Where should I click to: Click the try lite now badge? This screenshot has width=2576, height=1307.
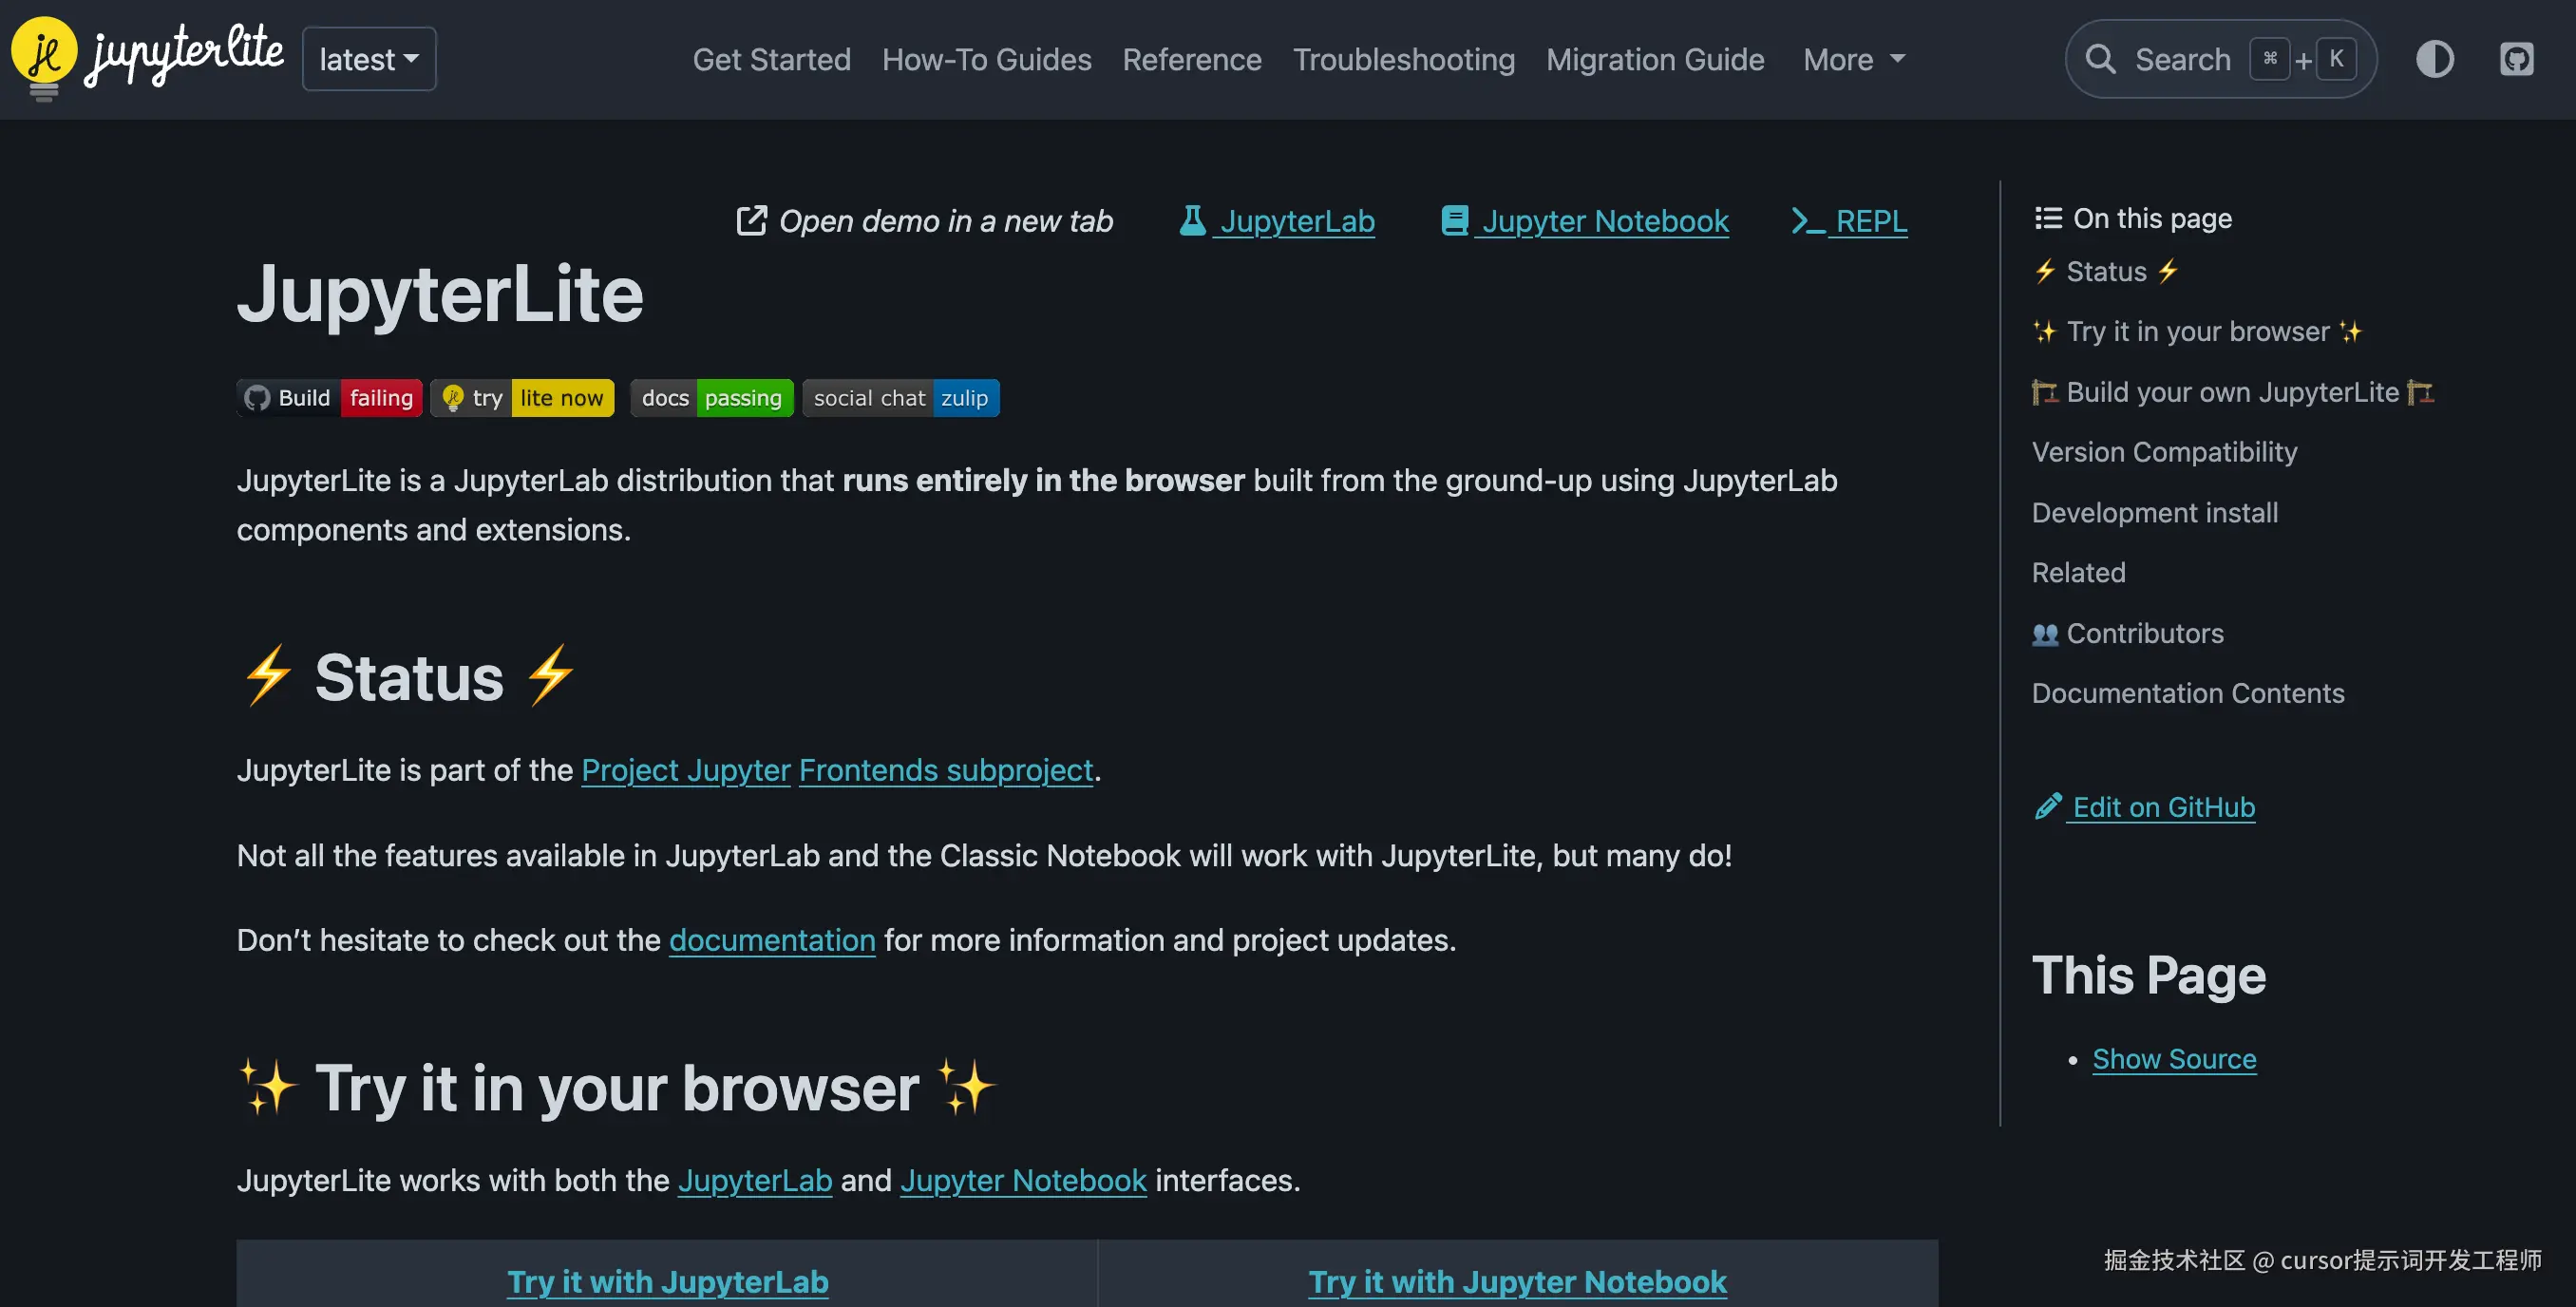tap(523, 398)
